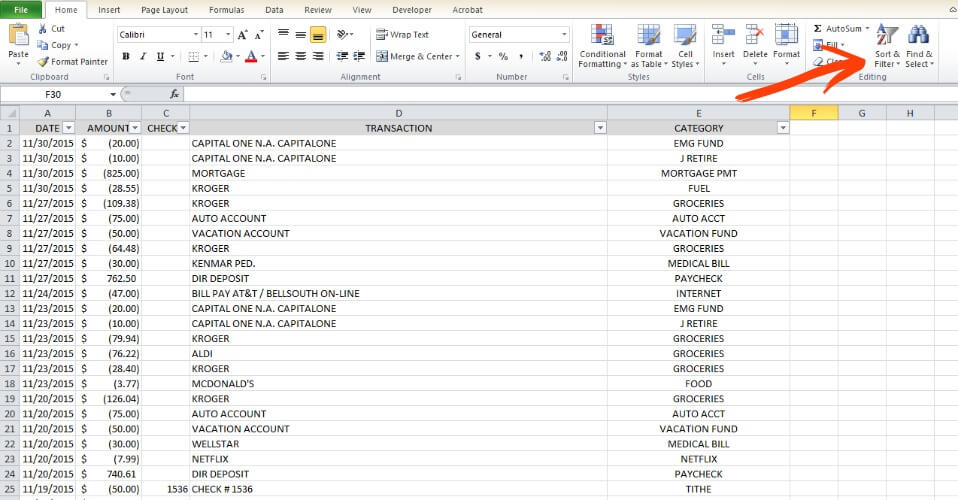Open Sort & Filter menu
The width and height of the screenshot is (958, 500).
887,46
